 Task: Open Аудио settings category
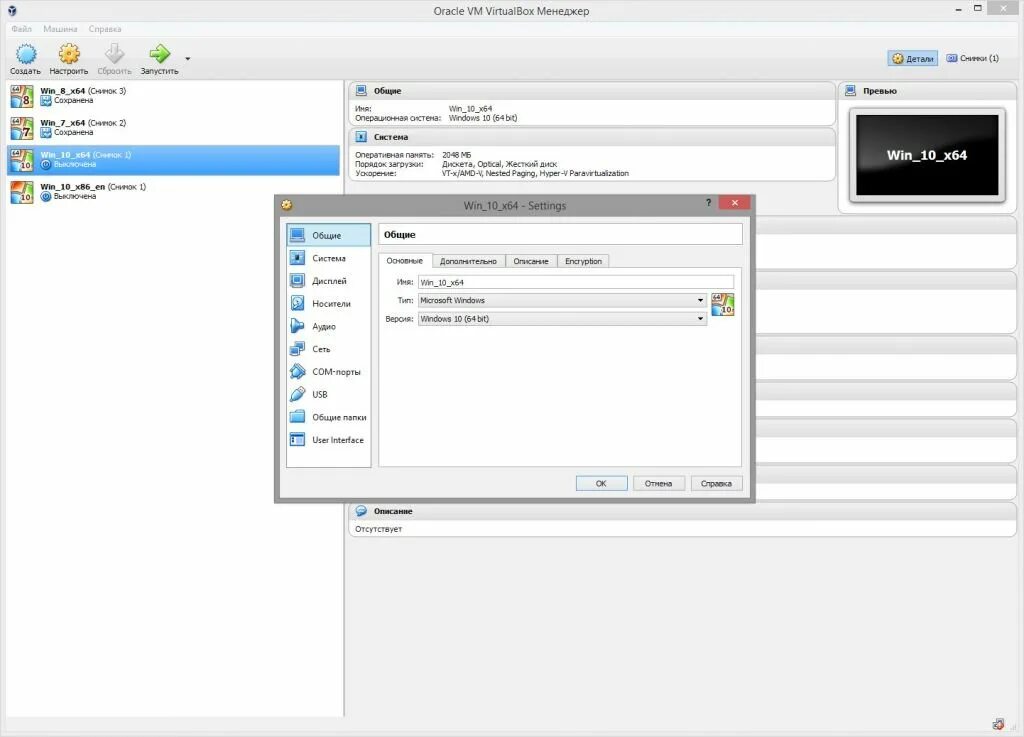[328, 326]
